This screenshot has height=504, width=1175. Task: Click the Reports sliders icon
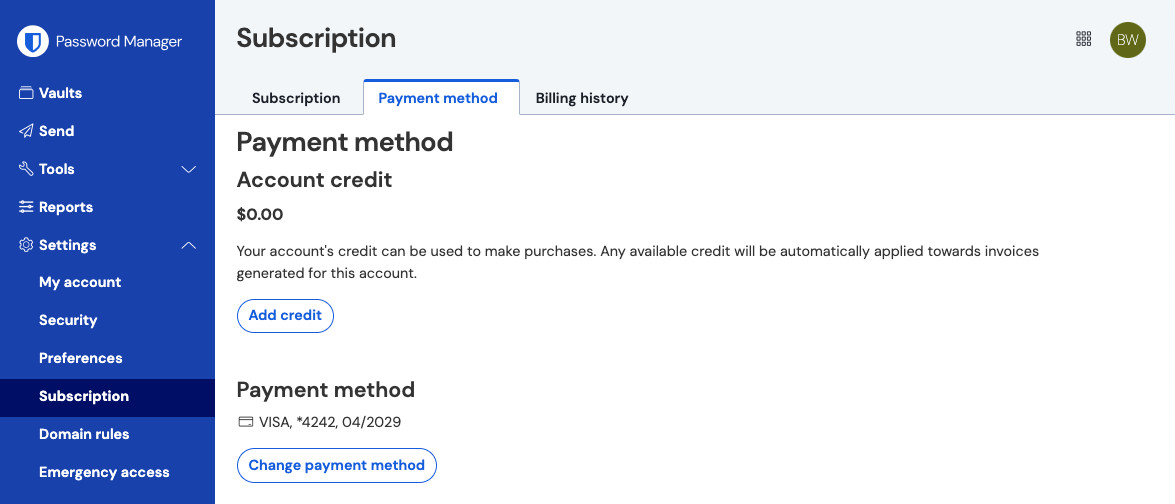click(27, 207)
